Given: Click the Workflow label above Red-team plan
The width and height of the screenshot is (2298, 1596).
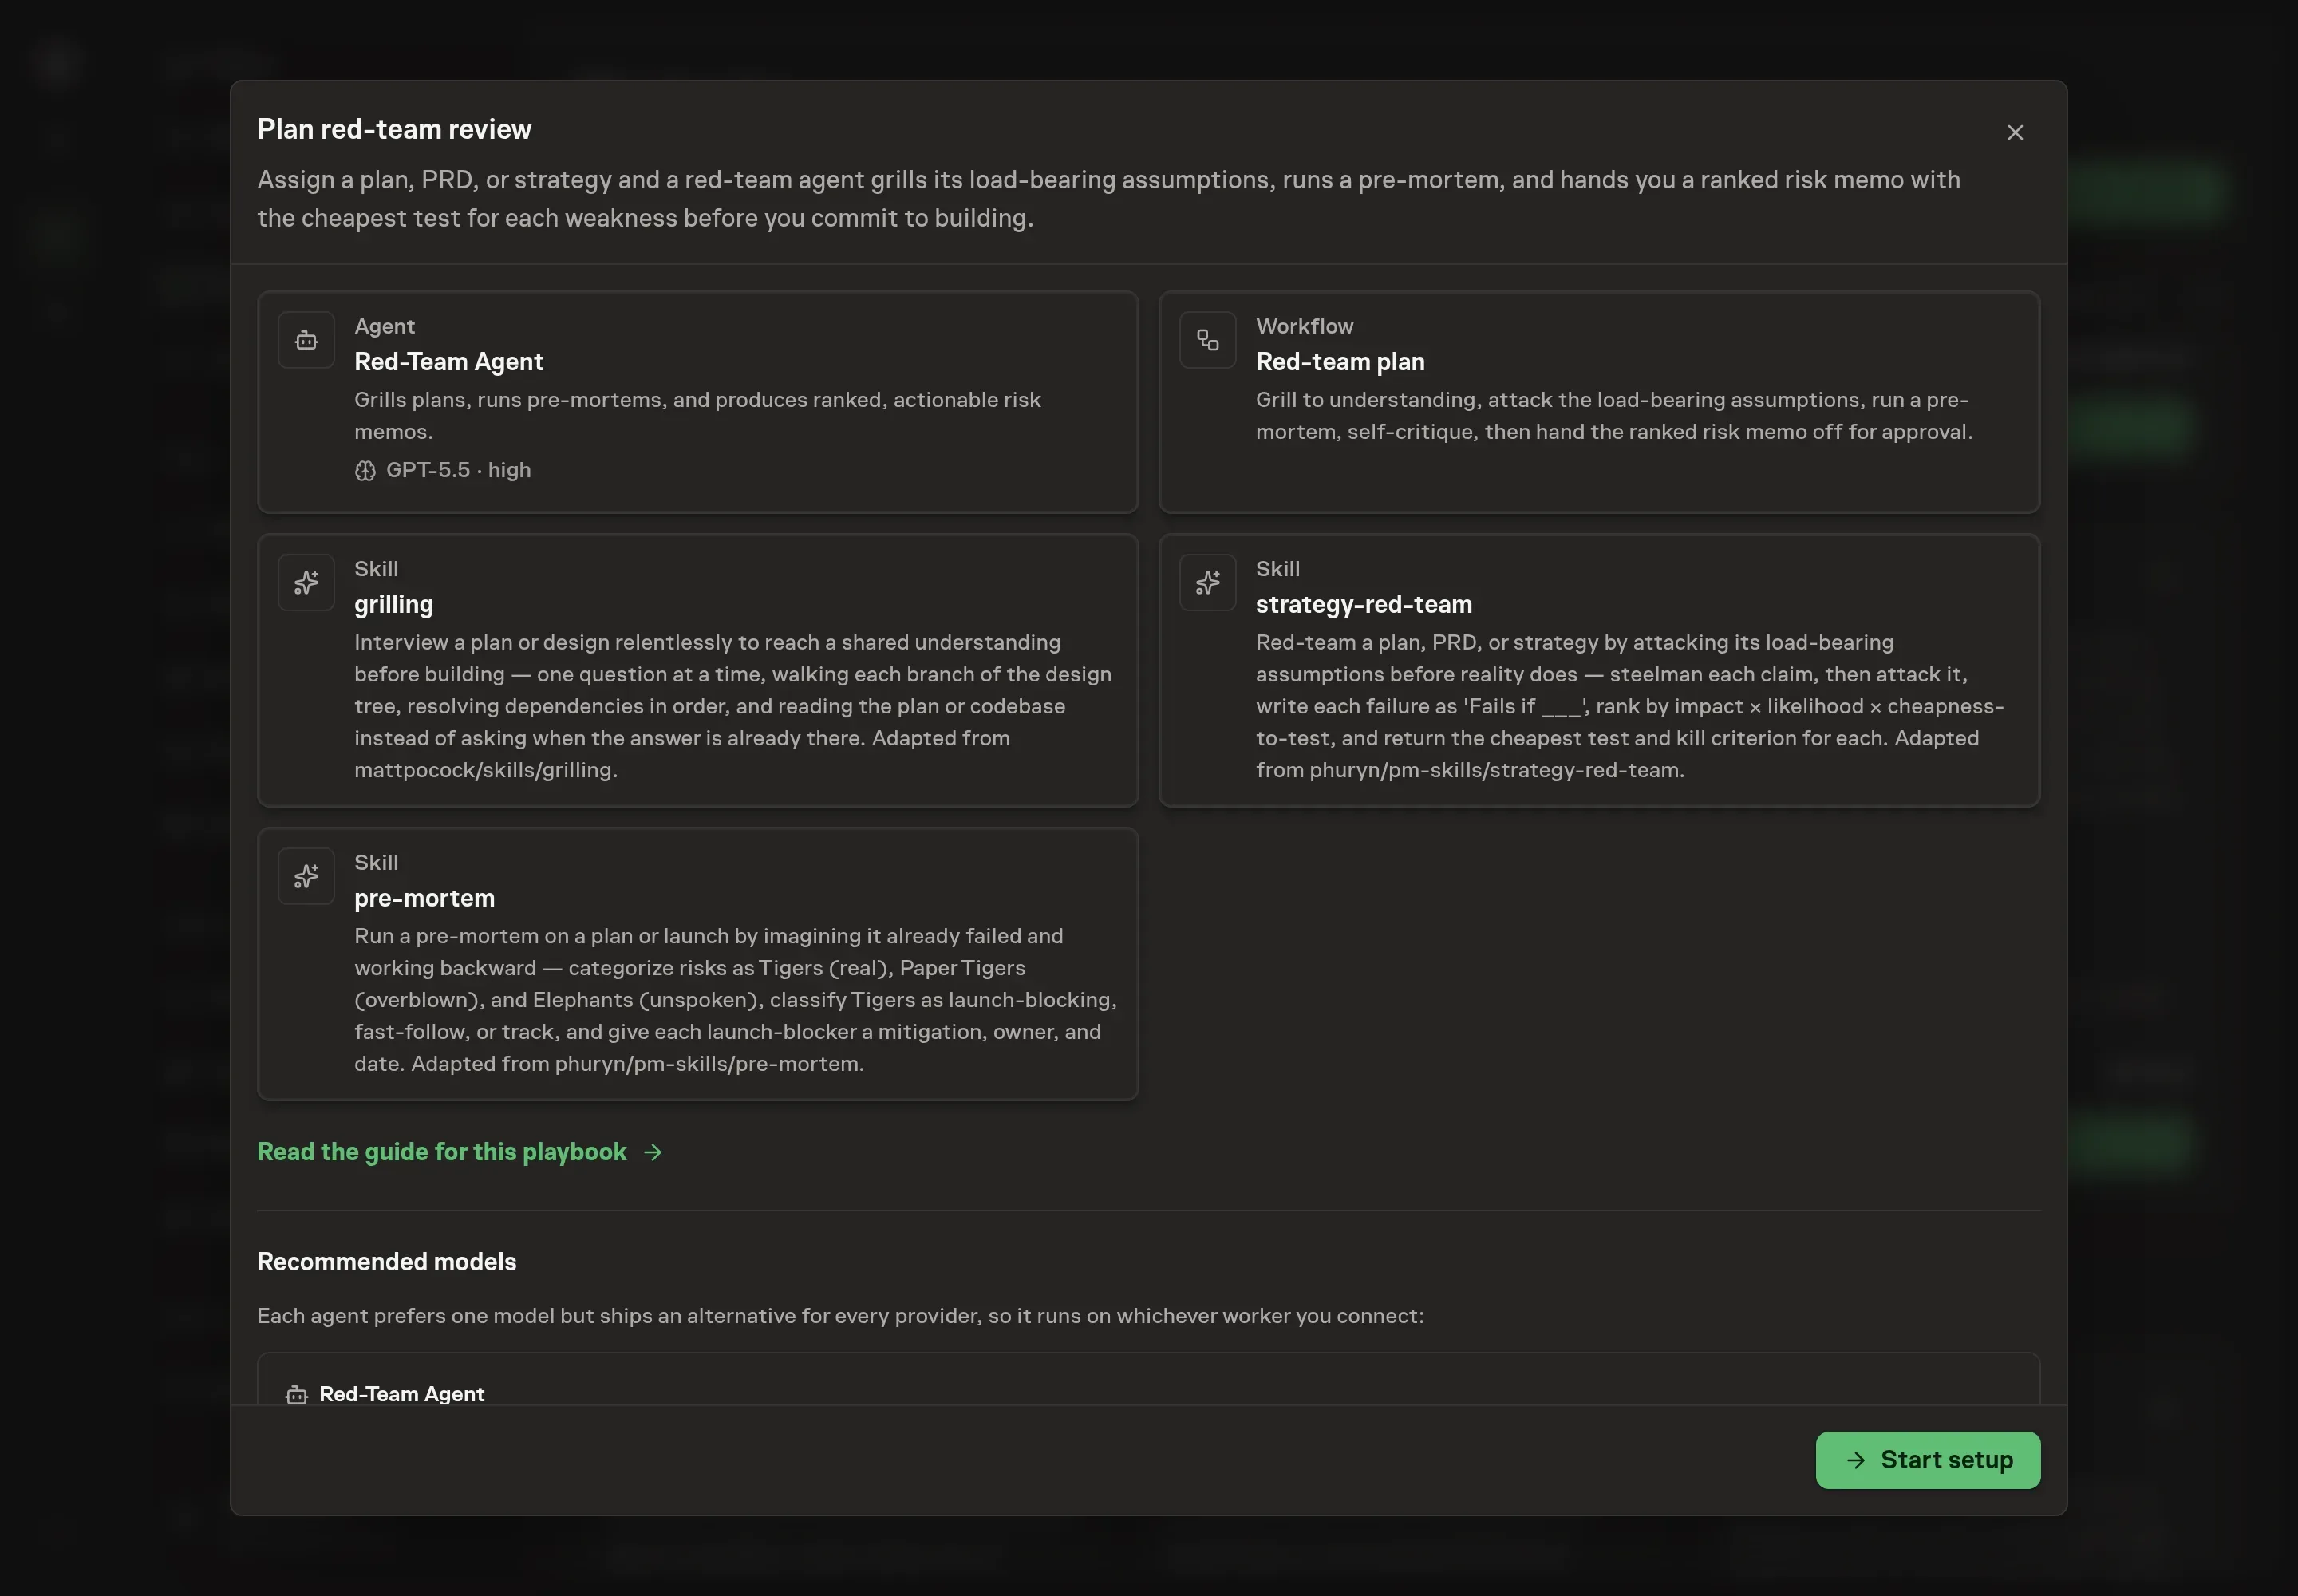Looking at the screenshot, I should click(x=1304, y=326).
